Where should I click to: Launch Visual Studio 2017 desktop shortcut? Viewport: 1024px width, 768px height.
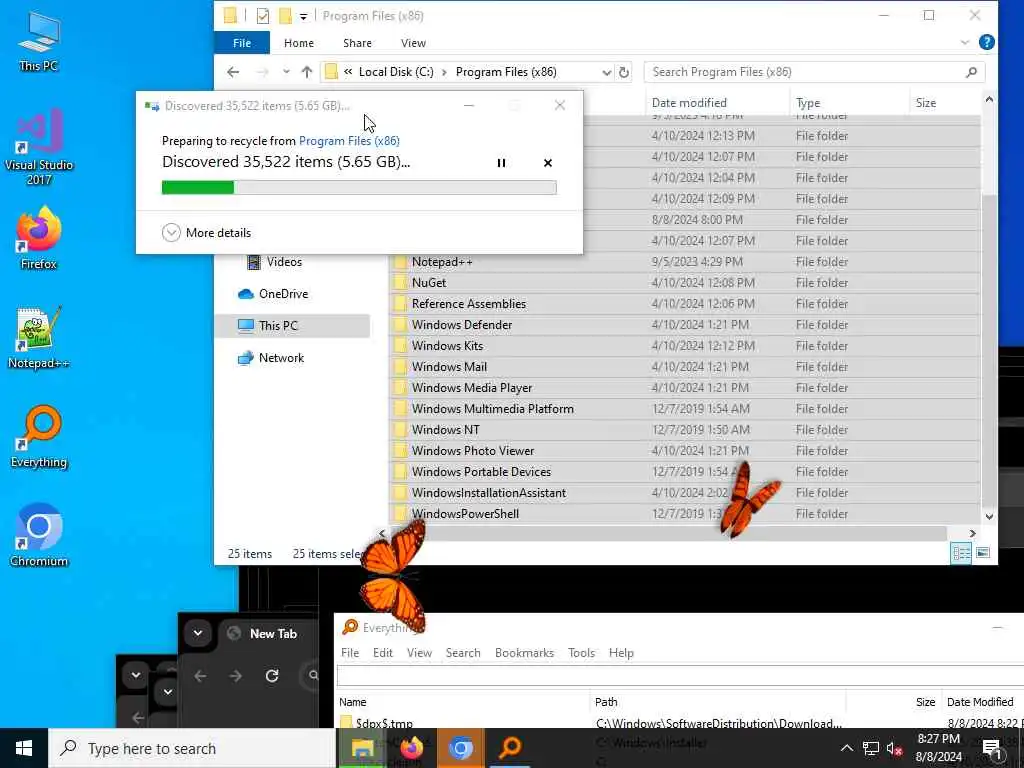pos(39,147)
